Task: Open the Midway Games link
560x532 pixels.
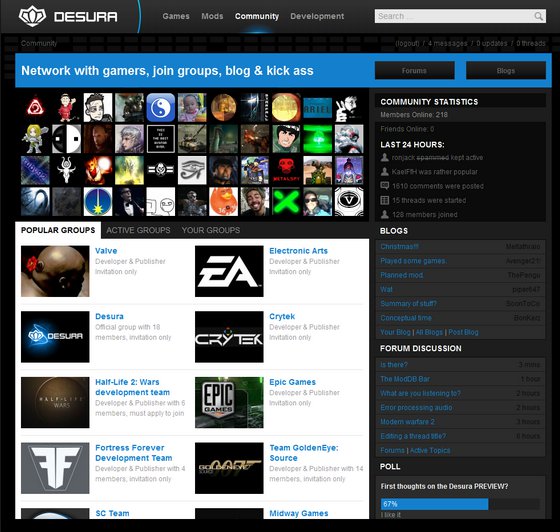Action: point(299,513)
